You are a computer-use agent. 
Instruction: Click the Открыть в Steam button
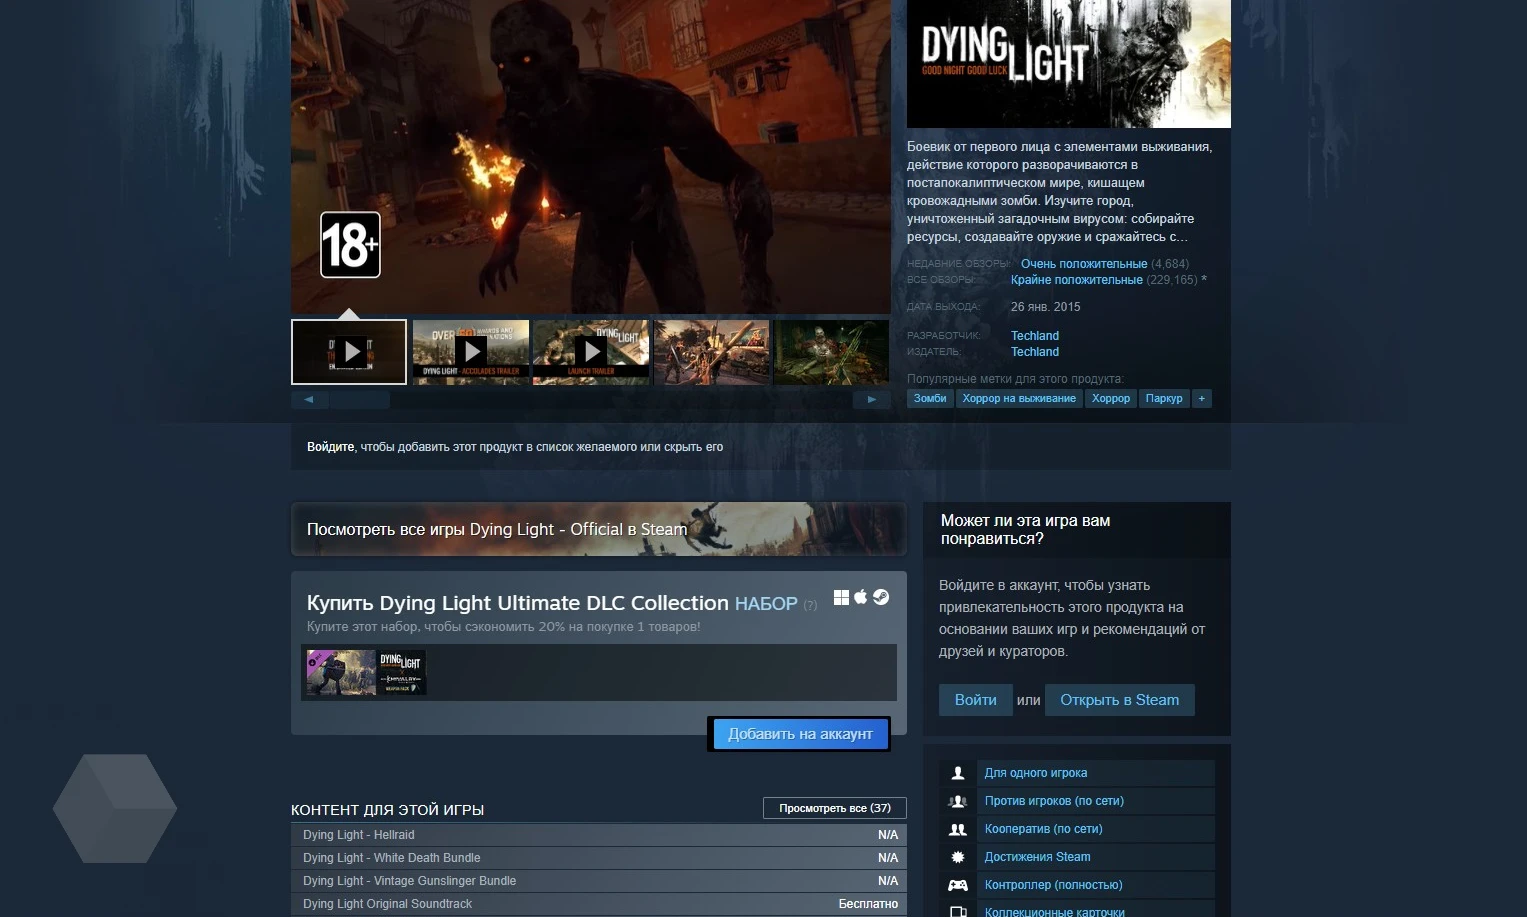(1120, 700)
